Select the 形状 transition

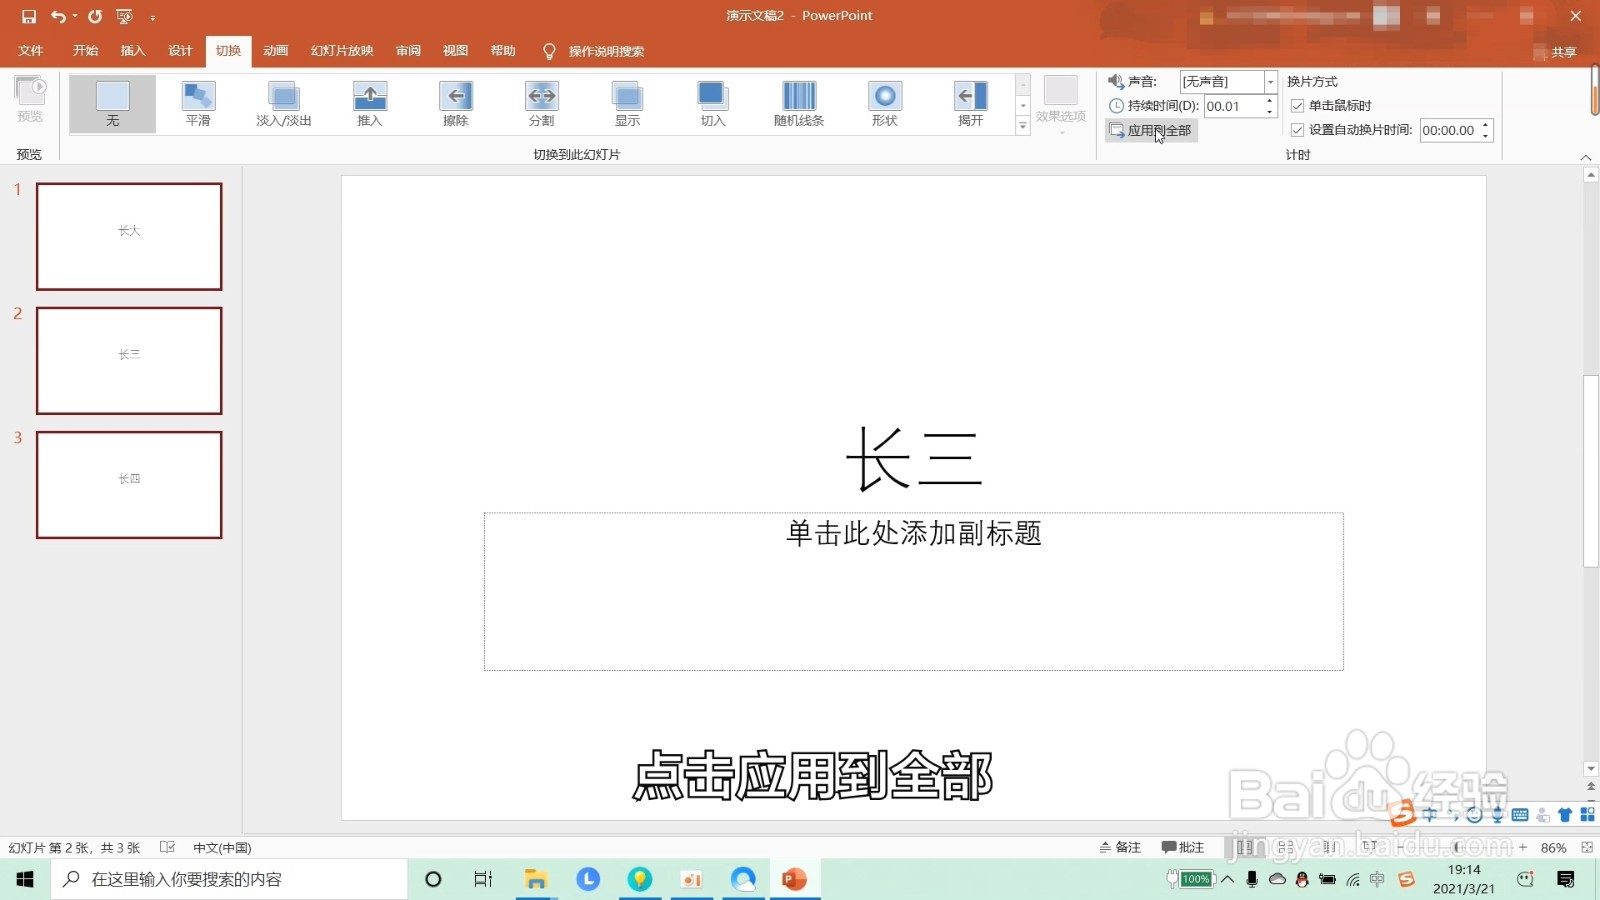[x=885, y=104]
